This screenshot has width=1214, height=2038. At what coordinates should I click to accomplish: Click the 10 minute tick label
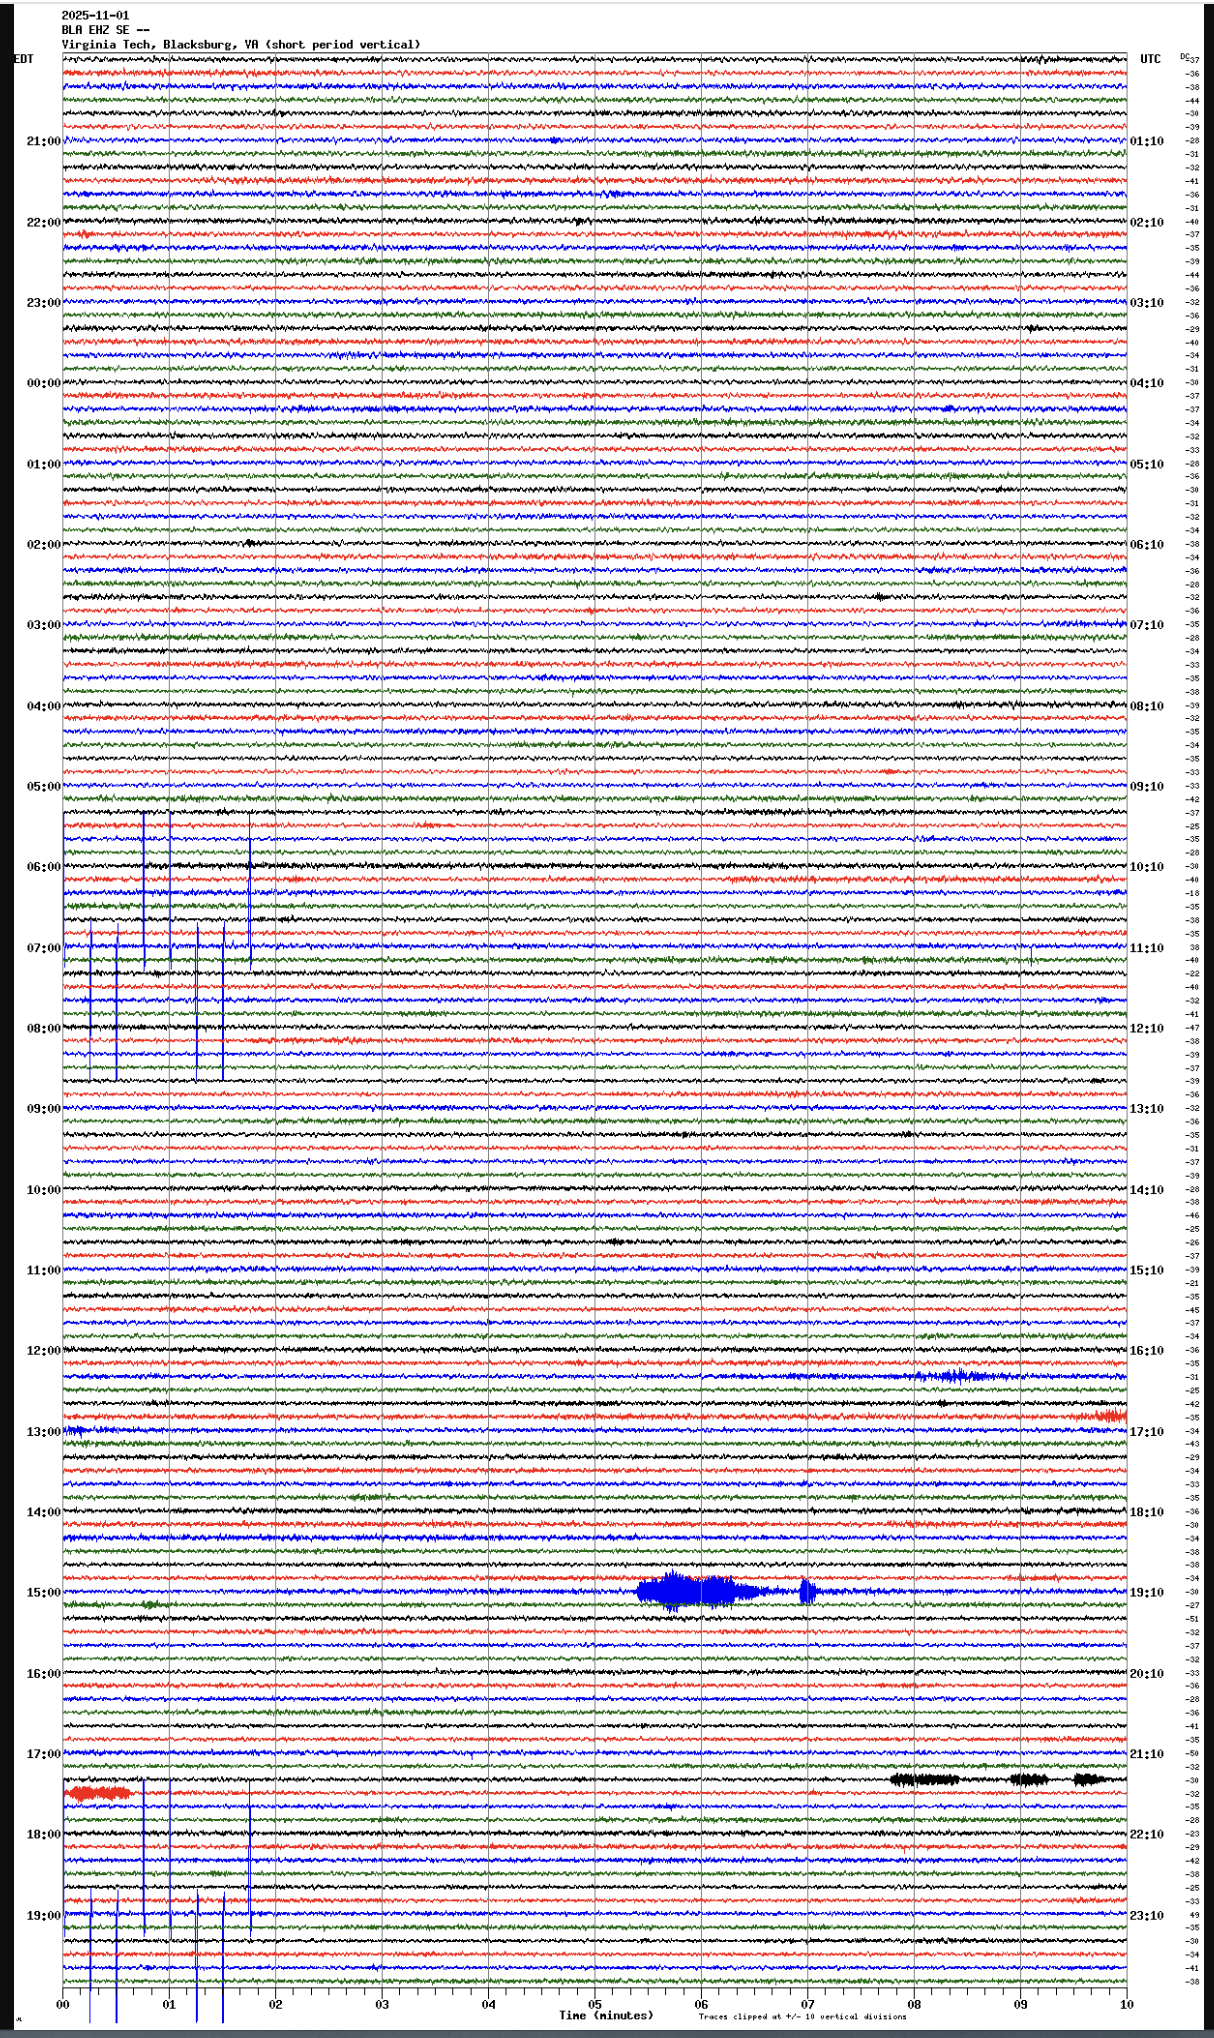tap(1126, 2004)
